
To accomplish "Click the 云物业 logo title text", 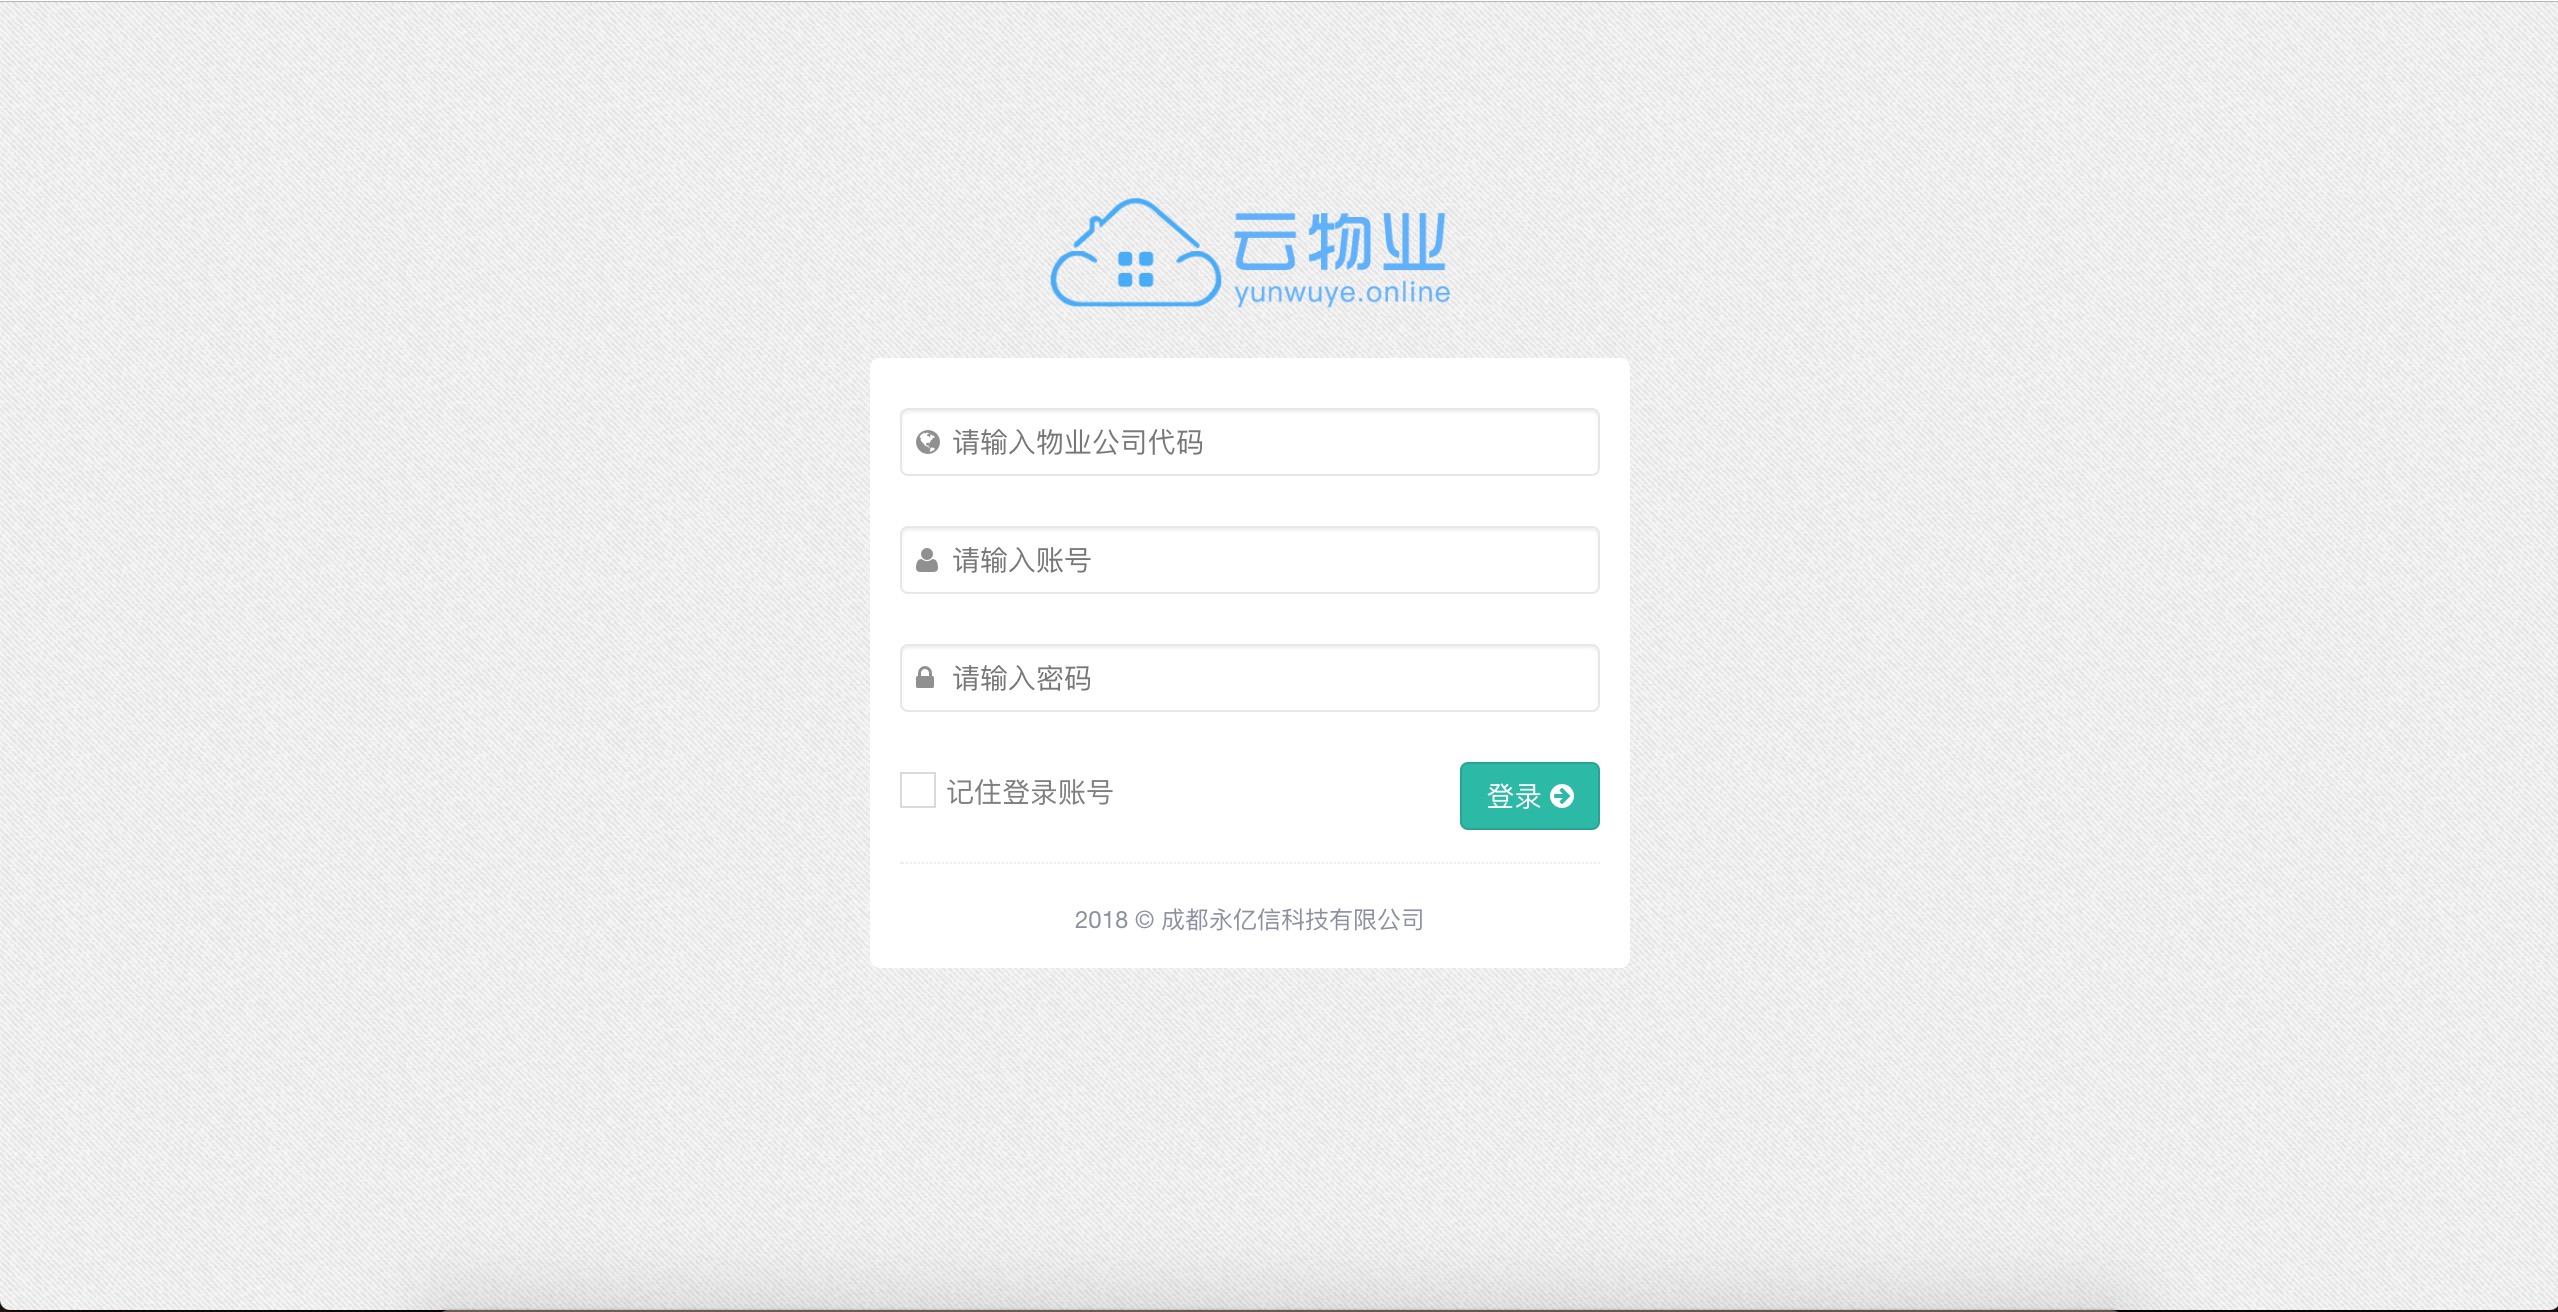I will (1340, 242).
